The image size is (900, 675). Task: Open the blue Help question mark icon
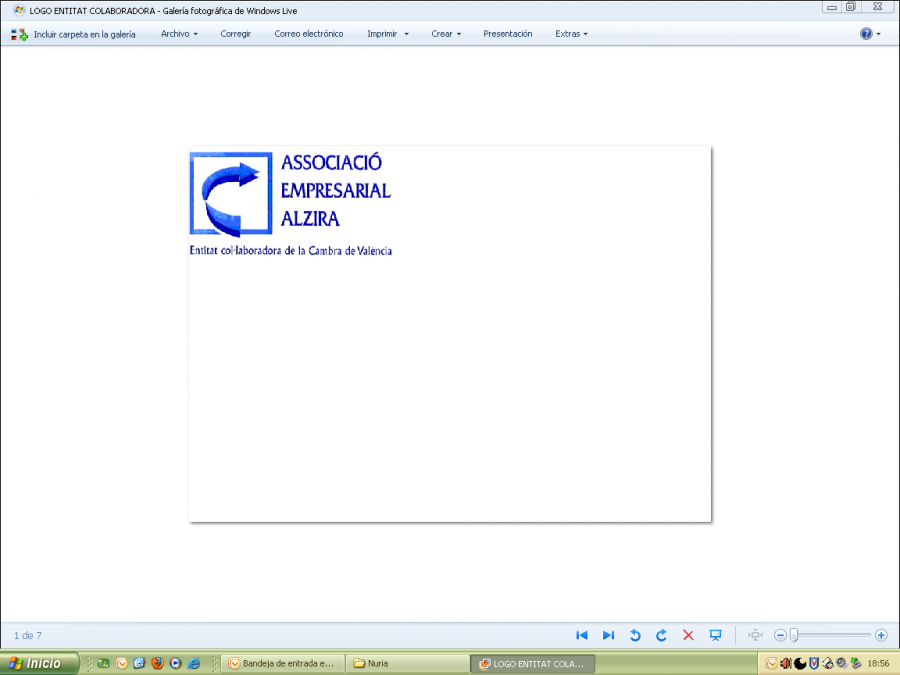click(866, 34)
